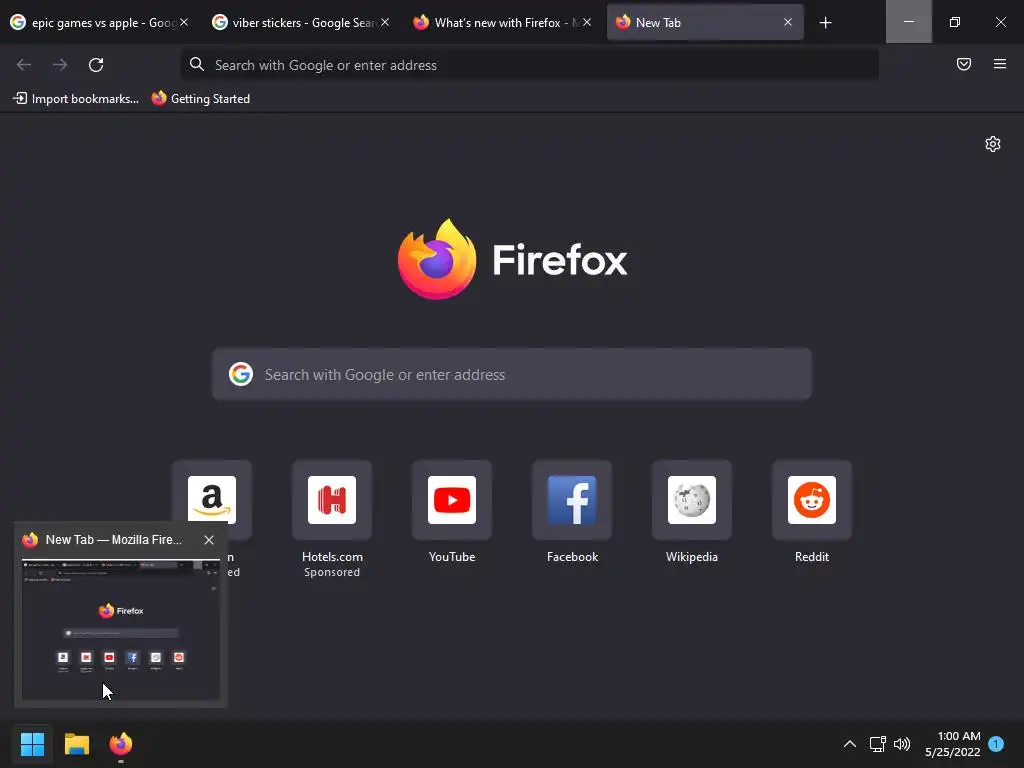Viewport: 1024px width, 768px height.
Task: Open the Firefox application menu
Action: coord(1000,64)
